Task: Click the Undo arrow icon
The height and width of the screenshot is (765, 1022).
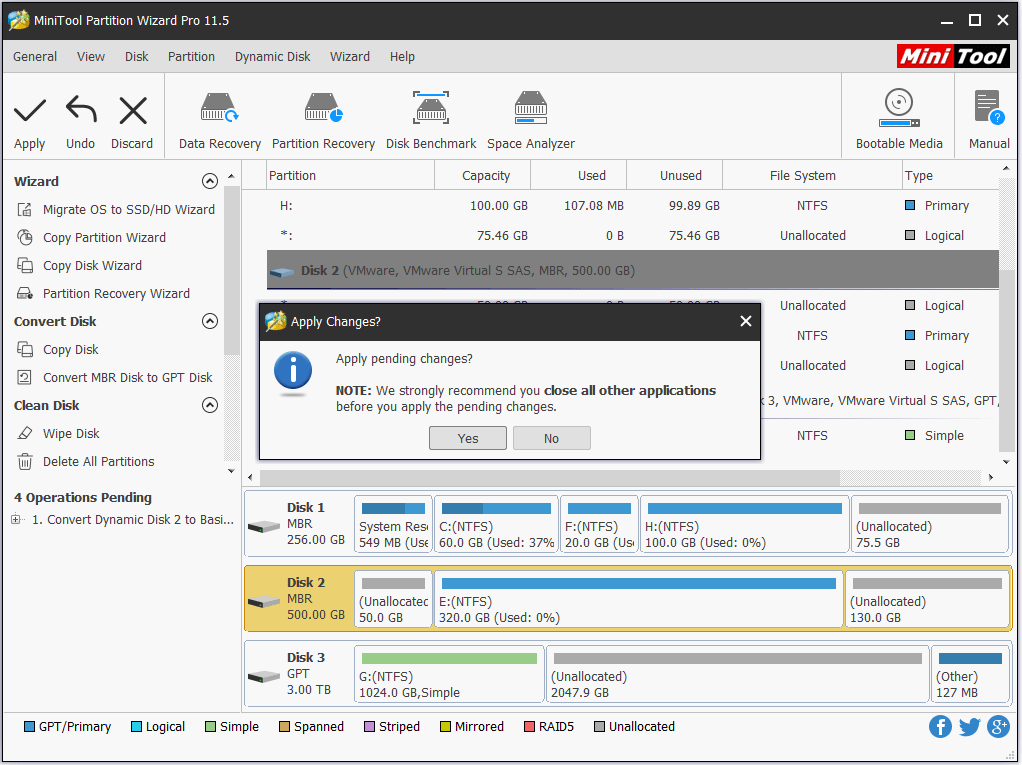Action: (81, 109)
